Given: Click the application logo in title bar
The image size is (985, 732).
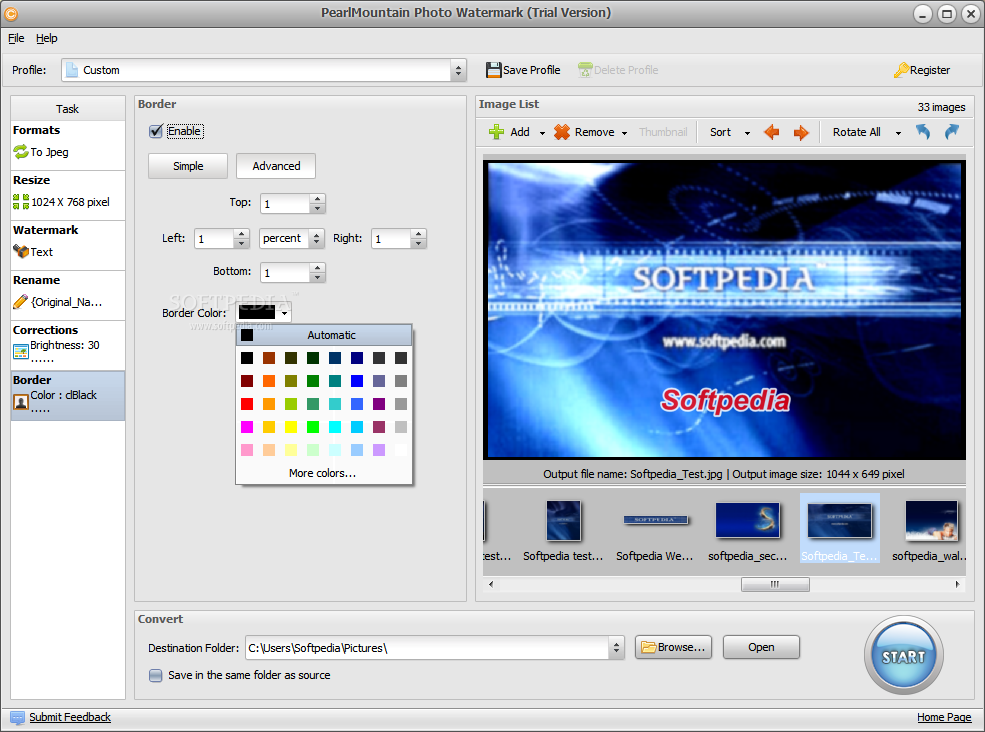Looking at the screenshot, I should pos(11,13).
